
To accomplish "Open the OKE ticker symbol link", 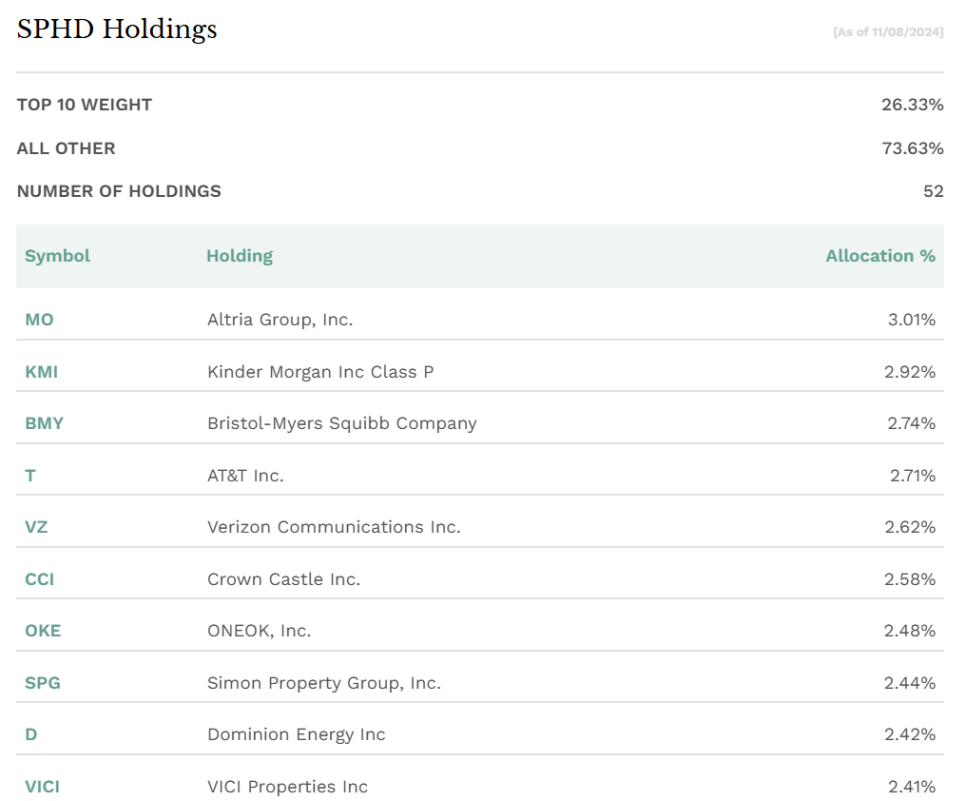I will pyautogui.click(x=43, y=630).
